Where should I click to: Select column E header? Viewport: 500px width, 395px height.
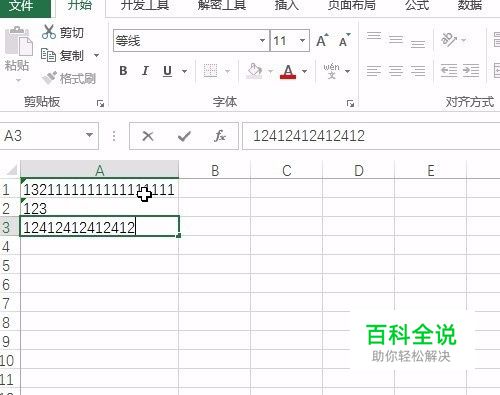click(x=431, y=170)
